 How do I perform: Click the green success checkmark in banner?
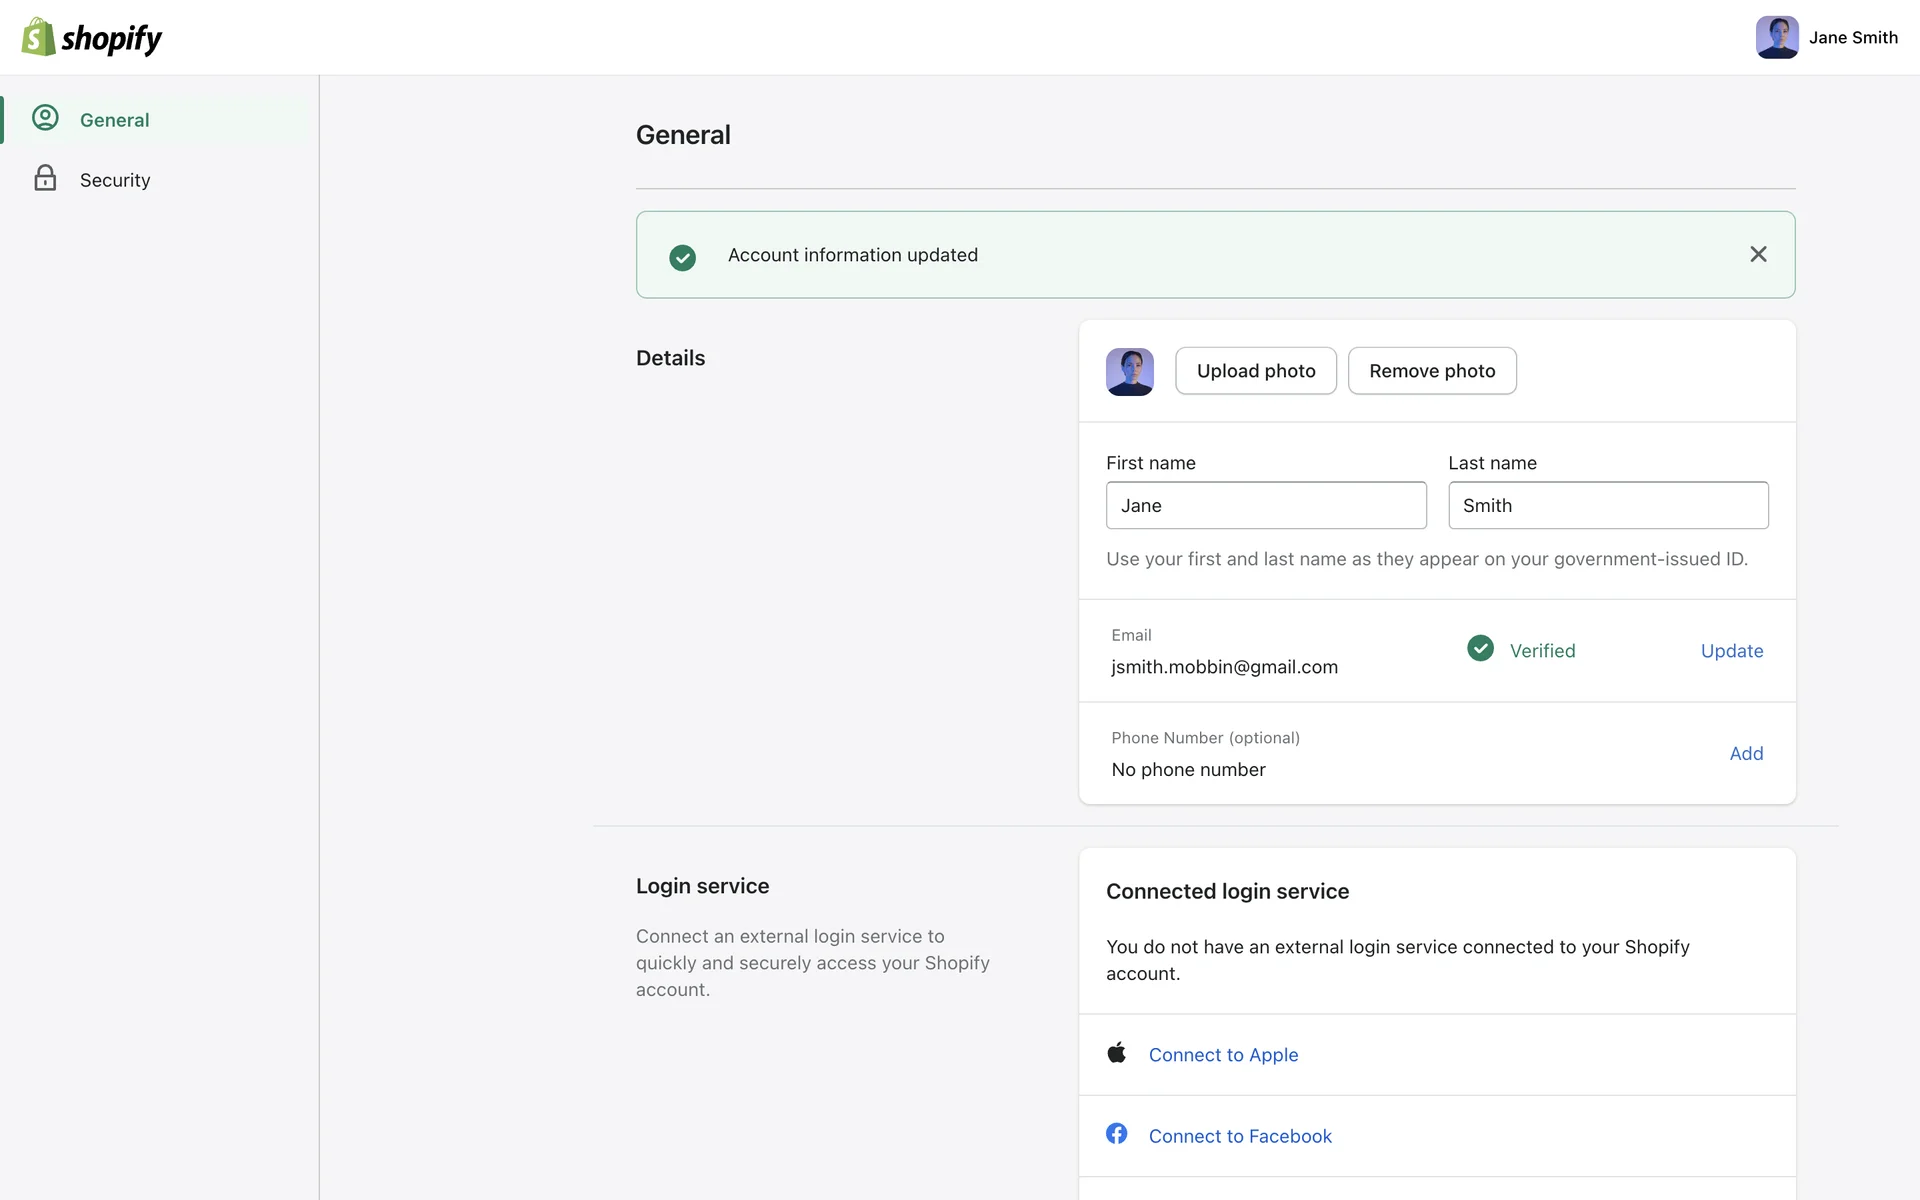[x=682, y=257]
